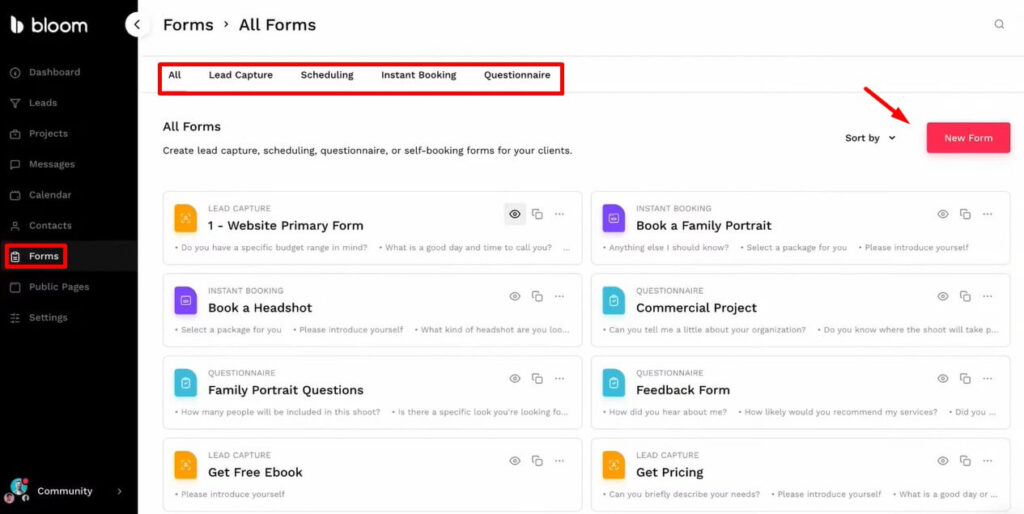Screen dimensions: 1024x514
Task: Click the Forms breadcrumb link
Action: point(188,25)
